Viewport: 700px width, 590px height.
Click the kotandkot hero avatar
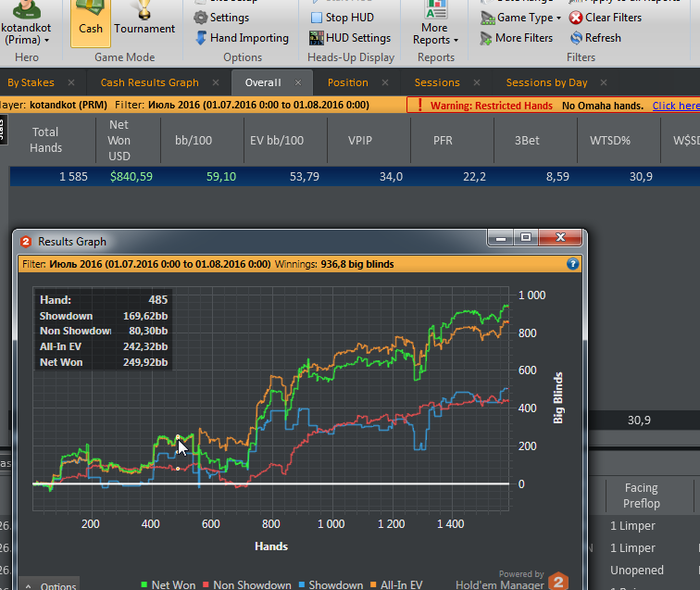click(26, 10)
